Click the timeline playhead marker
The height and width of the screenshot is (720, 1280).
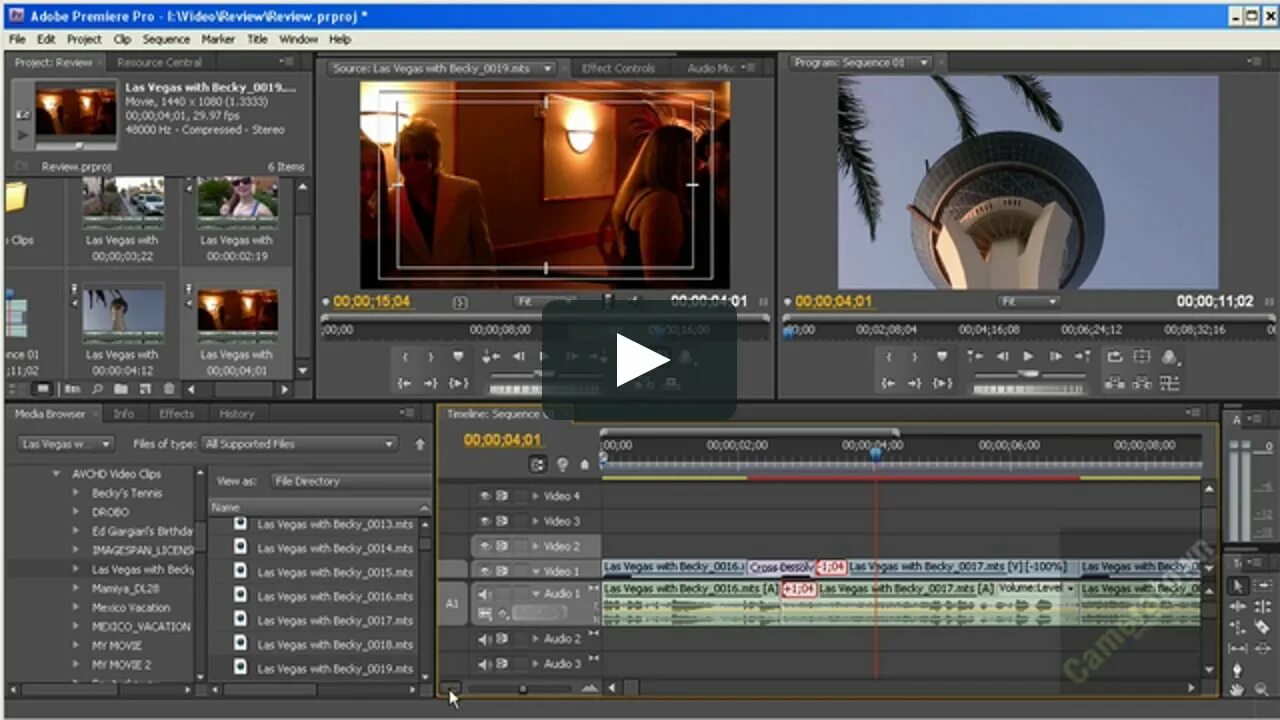875,454
